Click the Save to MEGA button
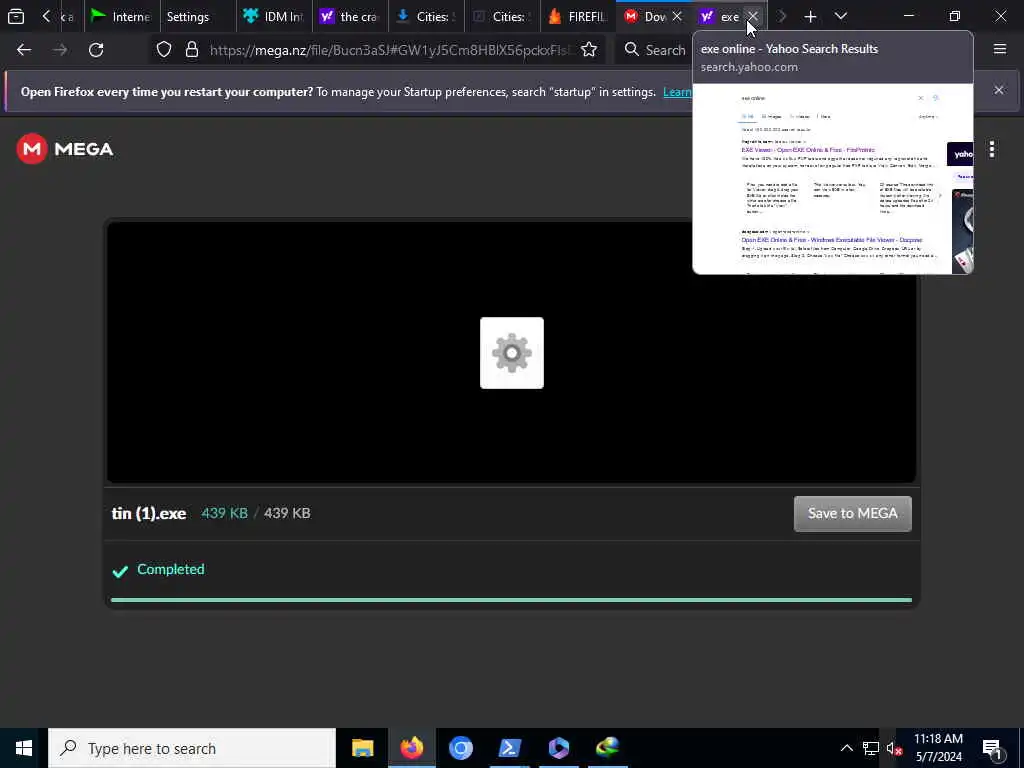Viewport: 1024px width, 768px height. [x=852, y=513]
